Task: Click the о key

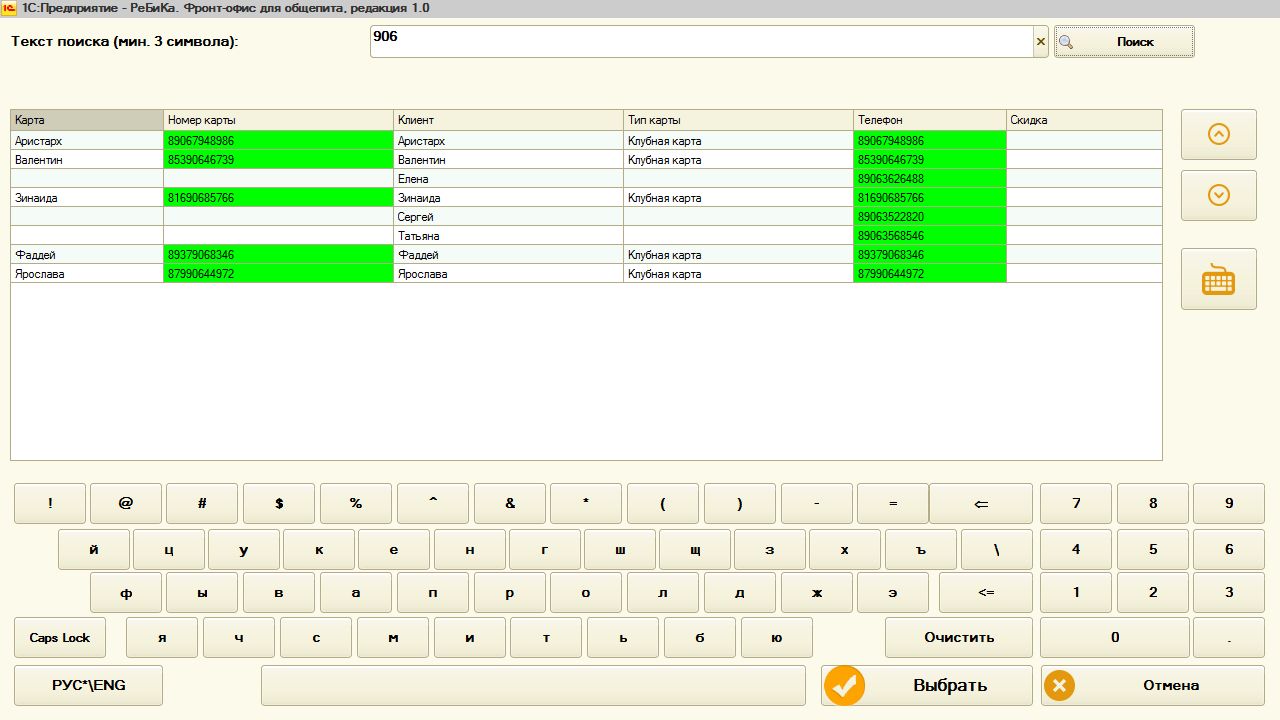Action: 586,592
